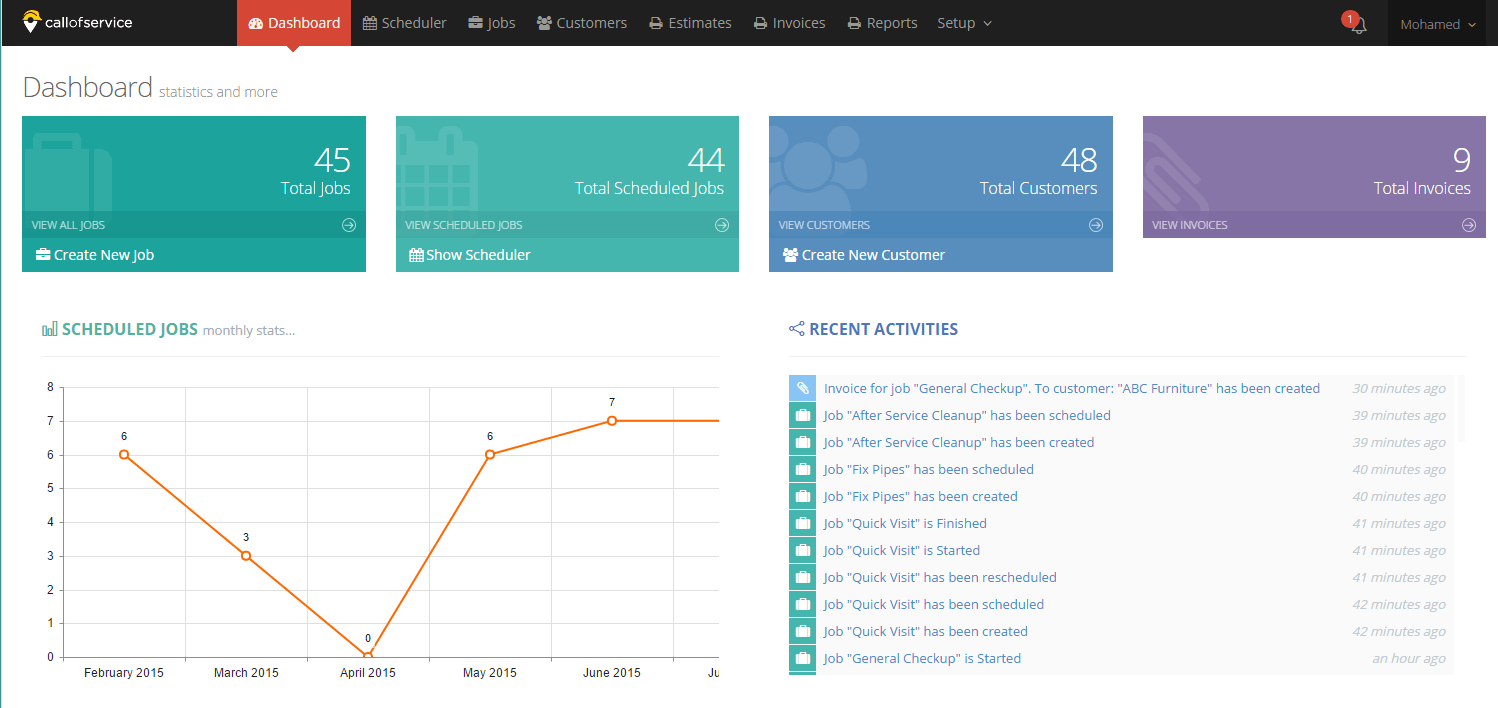Screen dimensions: 1498x708
Task: Click the briefcase icon beside Fix Pipes scheduled
Action: 802,469
